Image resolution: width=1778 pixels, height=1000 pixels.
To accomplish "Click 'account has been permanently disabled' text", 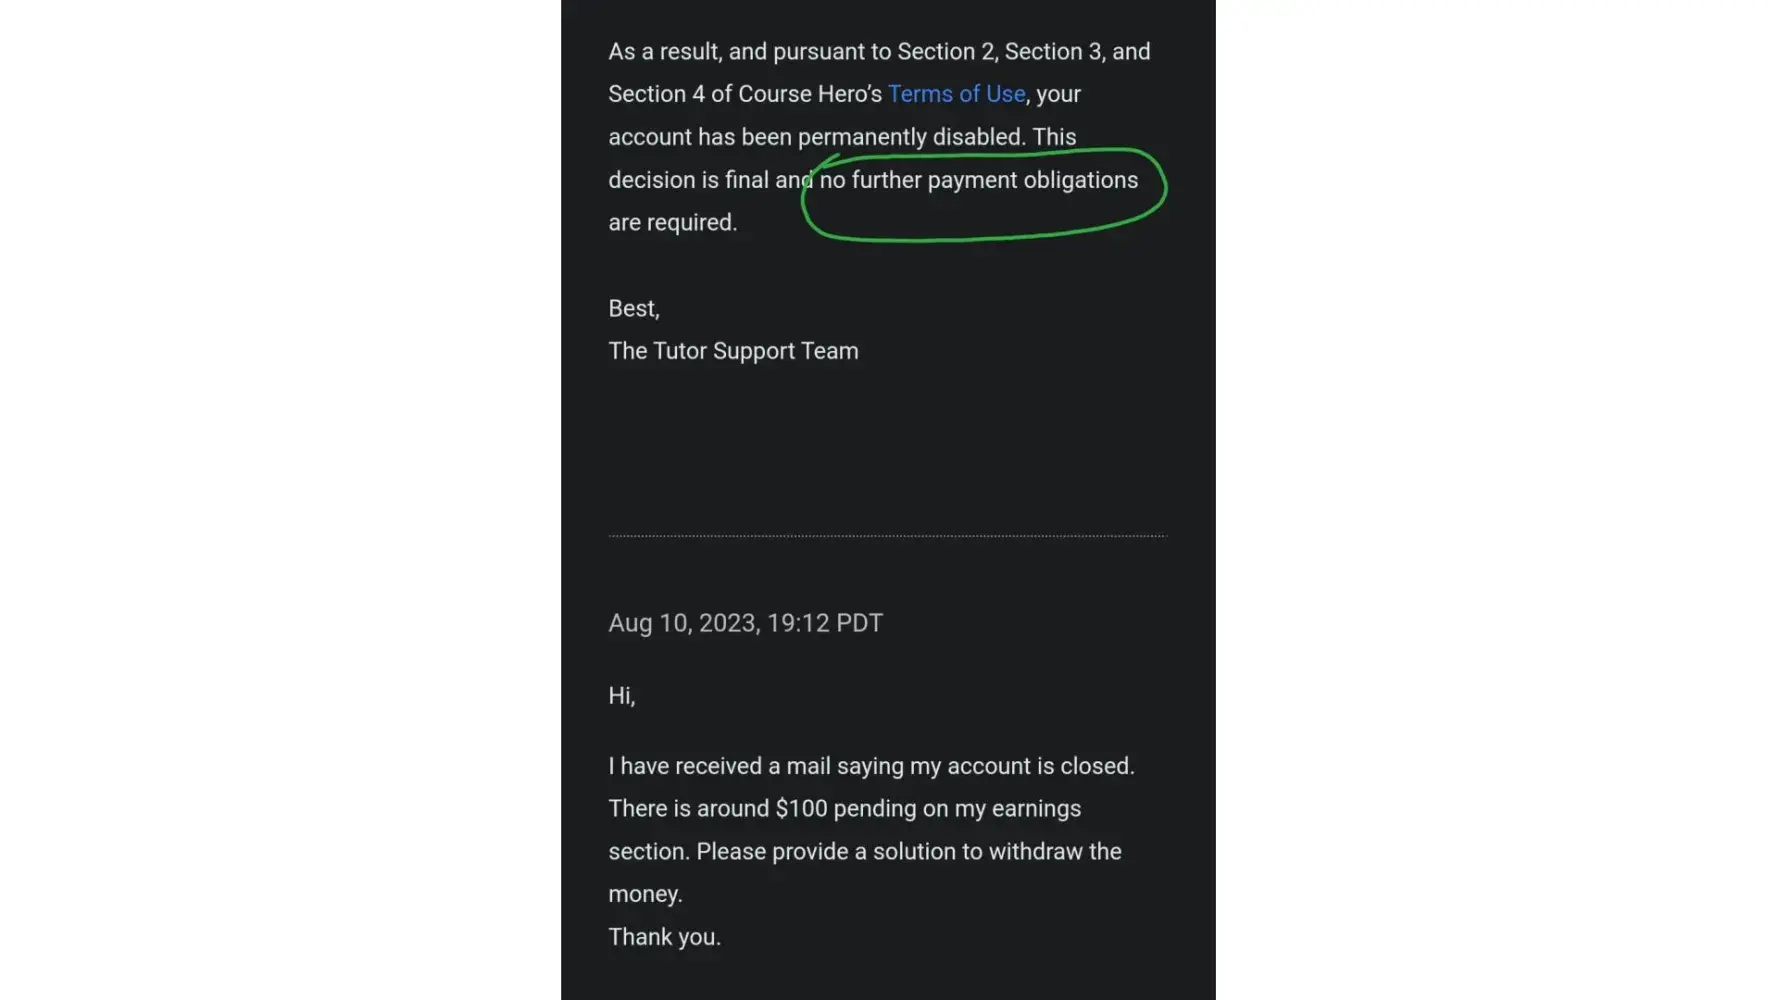I will [x=817, y=137].
